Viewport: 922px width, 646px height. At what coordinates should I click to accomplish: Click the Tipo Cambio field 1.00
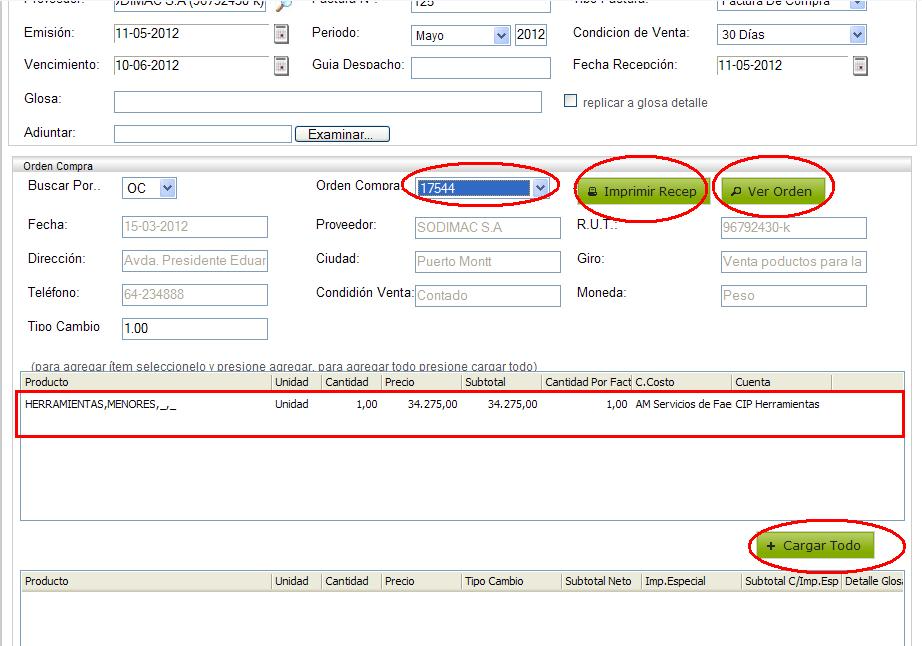195,329
